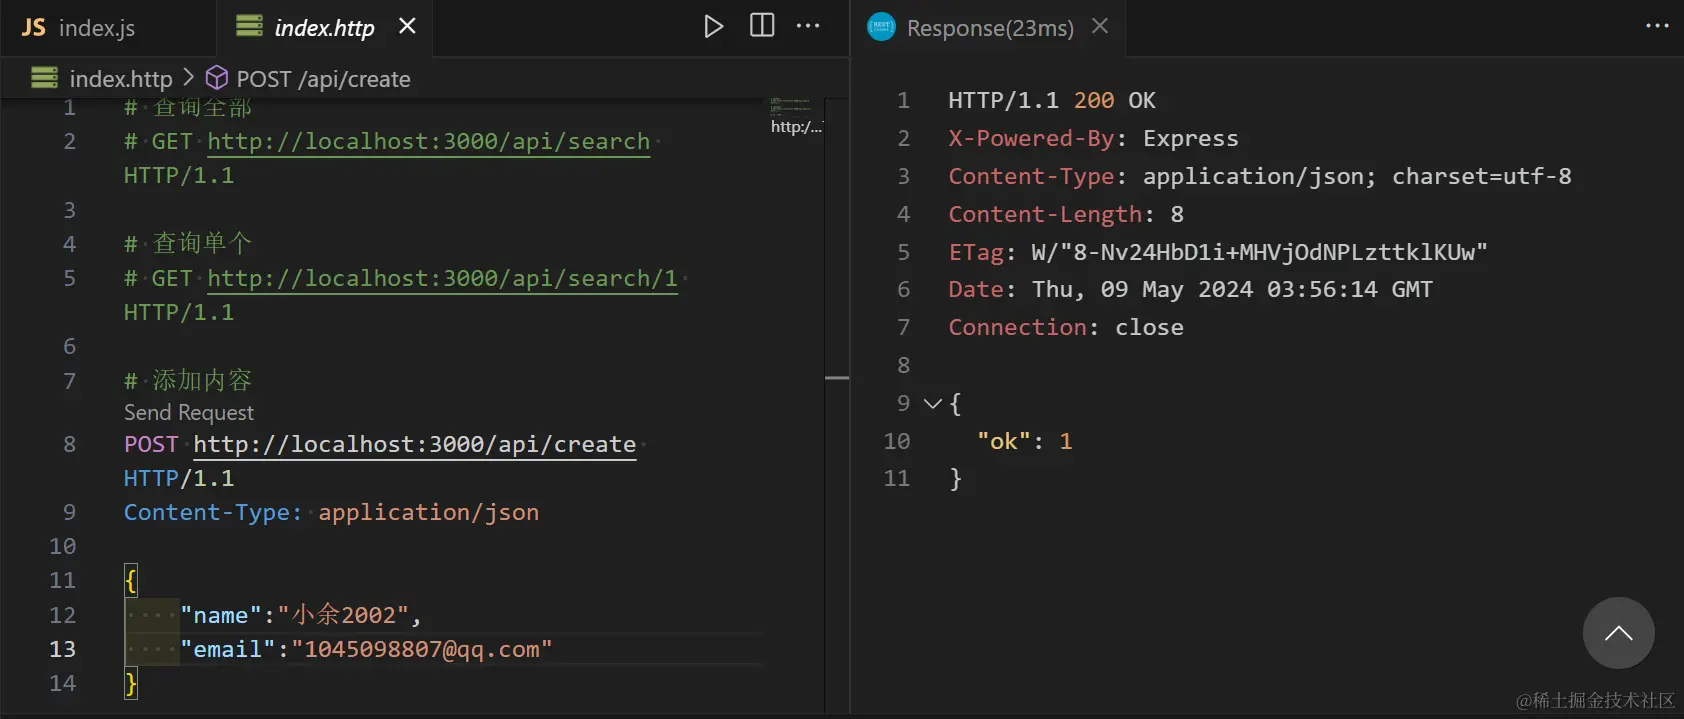
Task: Click line number 13 in the editor gutter
Action: pos(62,649)
